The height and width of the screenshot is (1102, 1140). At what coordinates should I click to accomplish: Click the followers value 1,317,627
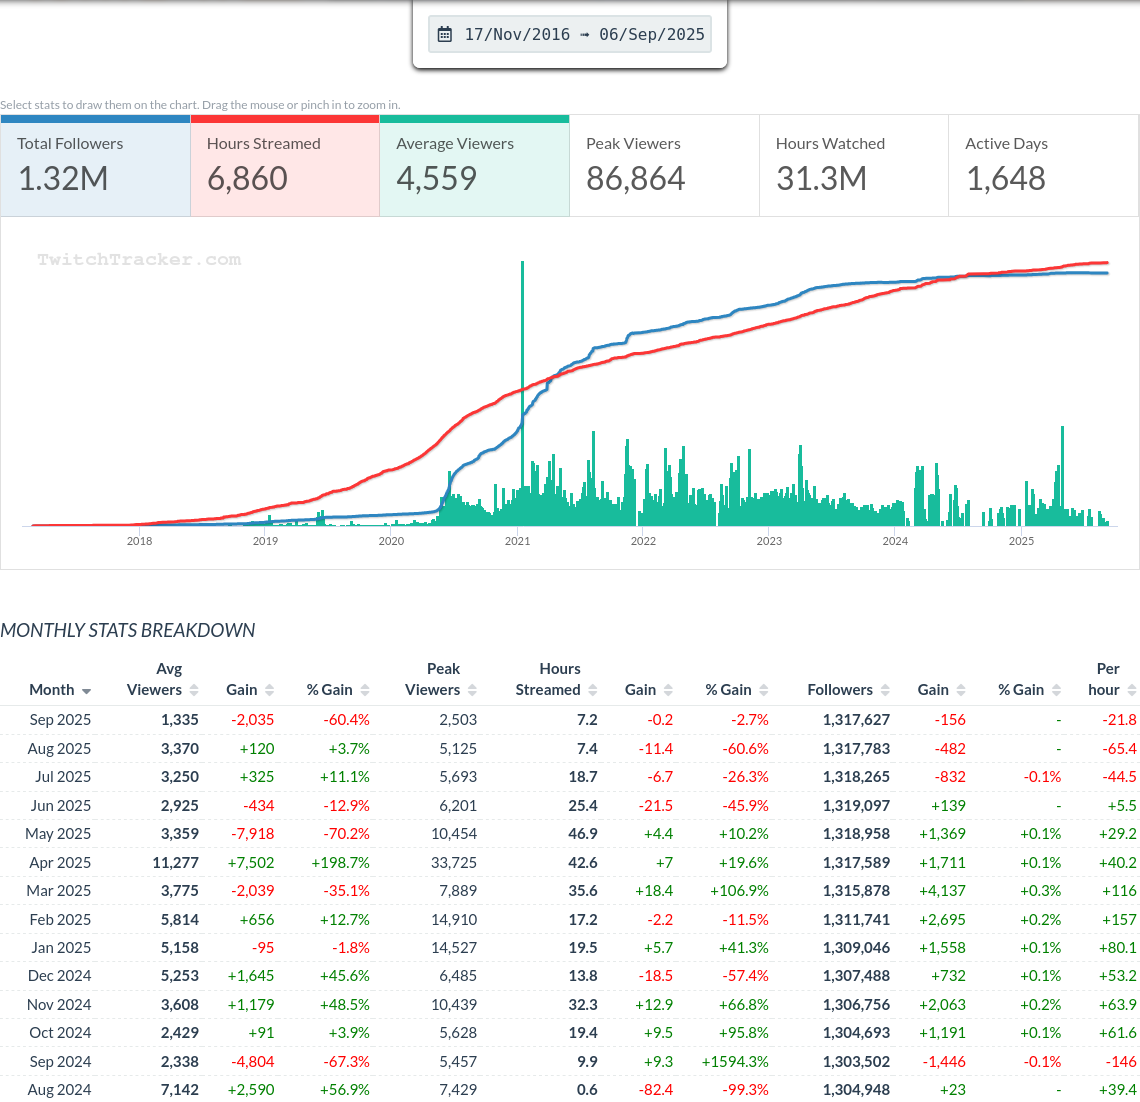click(x=856, y=720)
